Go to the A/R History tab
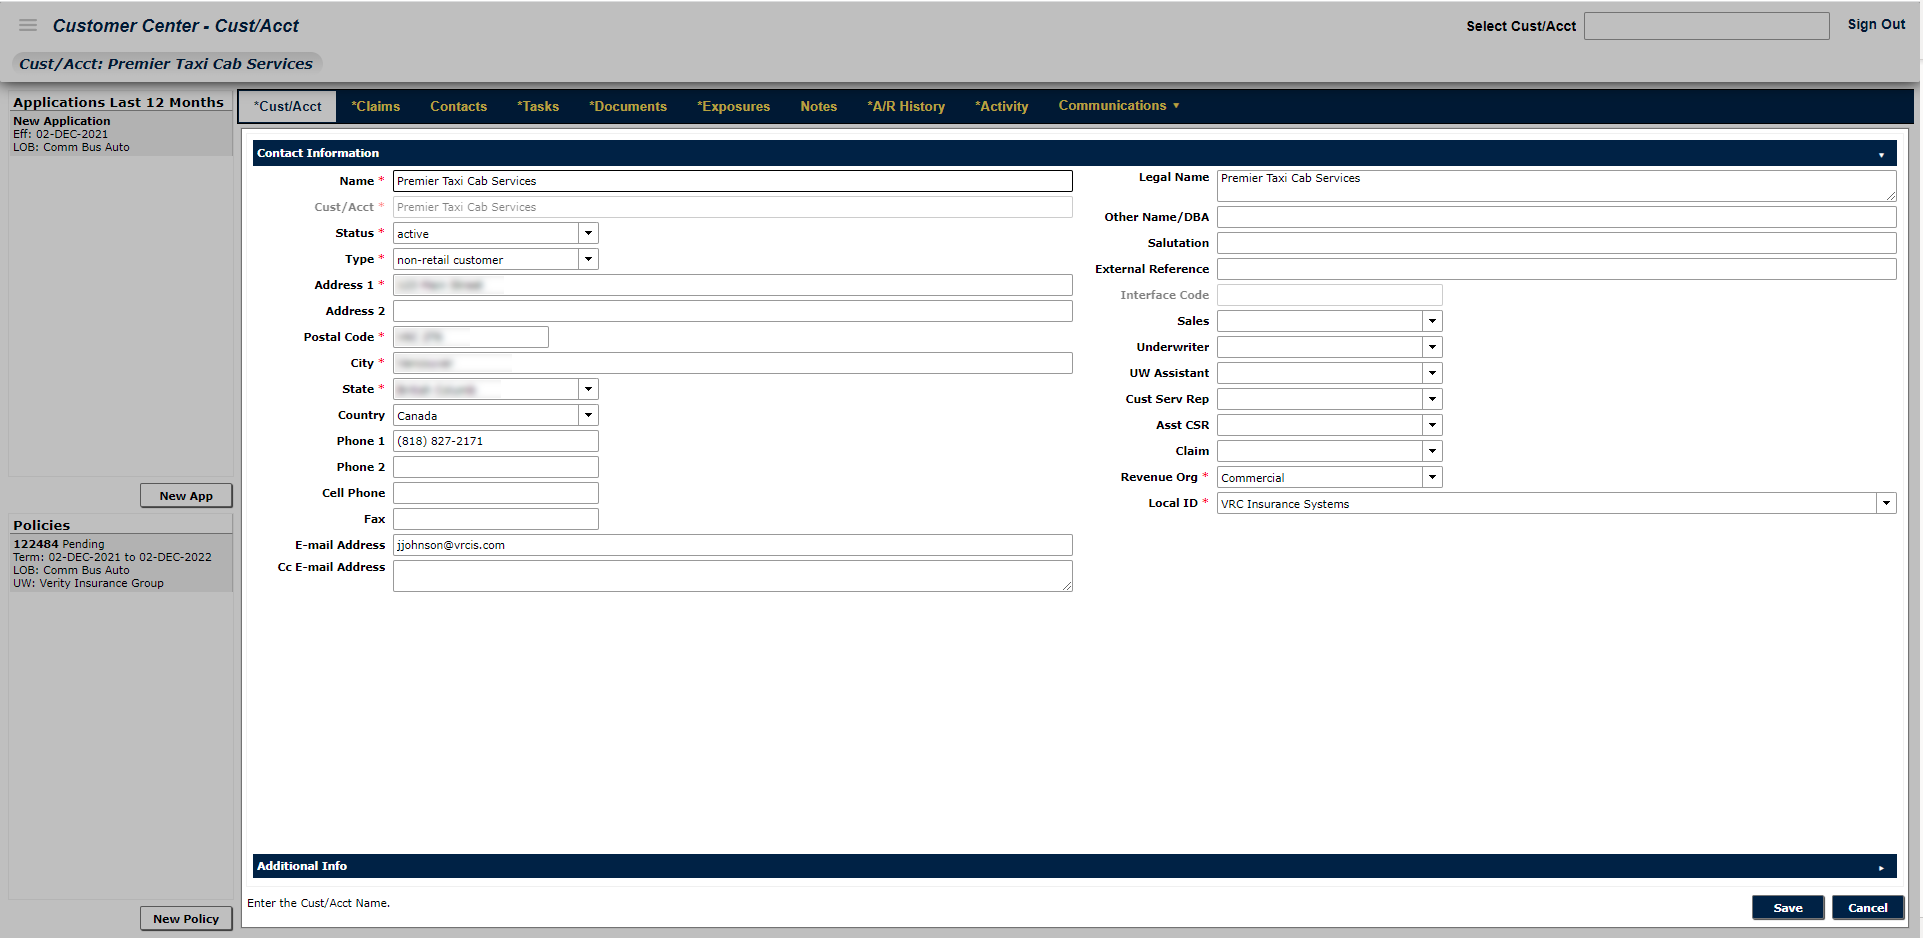This screenshot has width=1923, height=938. coord(906,107)
